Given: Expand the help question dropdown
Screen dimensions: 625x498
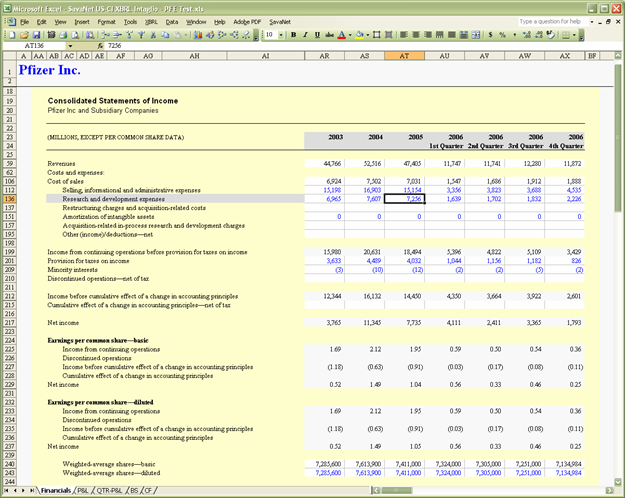Looking at the screenshot, I should tap(592, 22).
